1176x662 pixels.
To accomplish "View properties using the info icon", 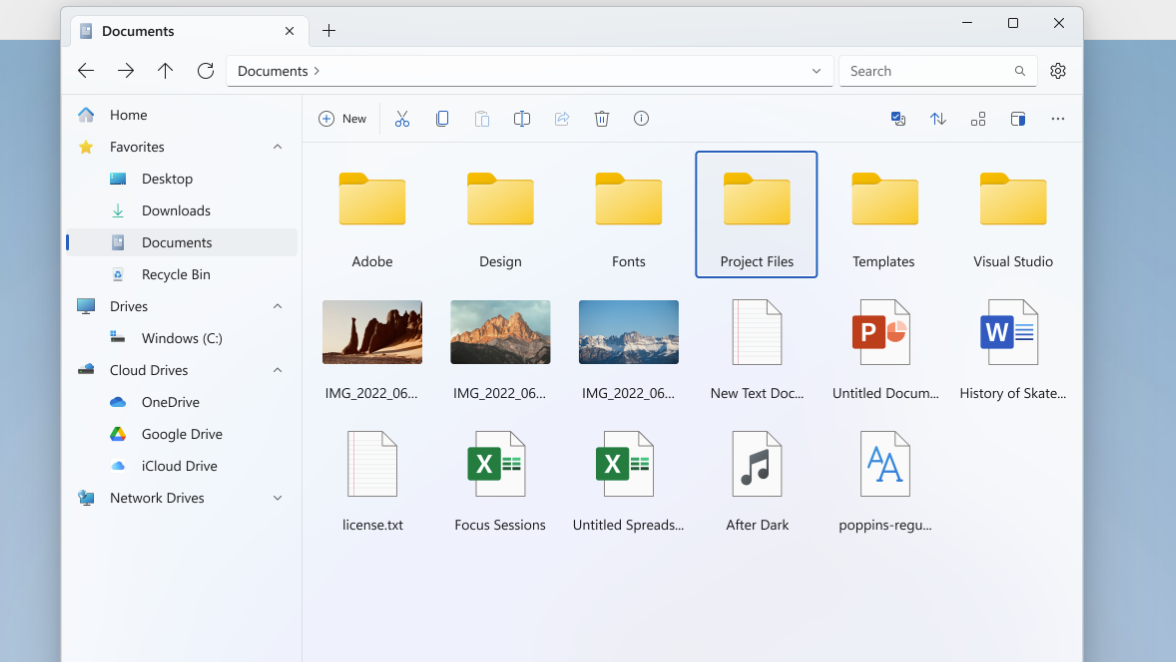I will [x=641, y=118].
